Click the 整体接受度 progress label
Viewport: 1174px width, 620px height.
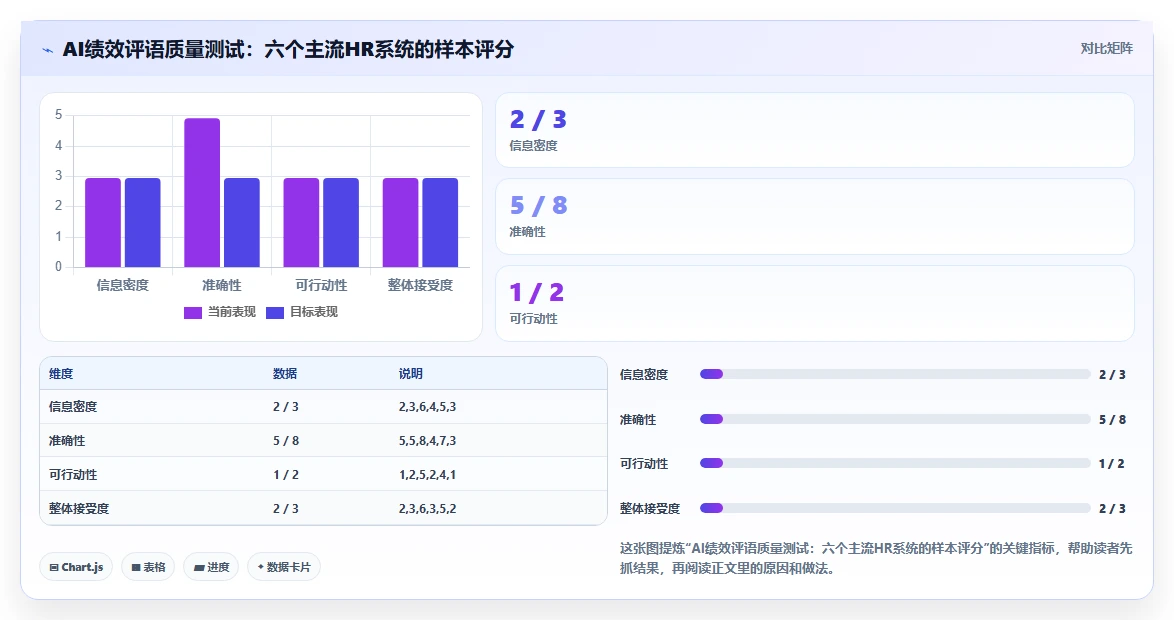pos(650,508)
